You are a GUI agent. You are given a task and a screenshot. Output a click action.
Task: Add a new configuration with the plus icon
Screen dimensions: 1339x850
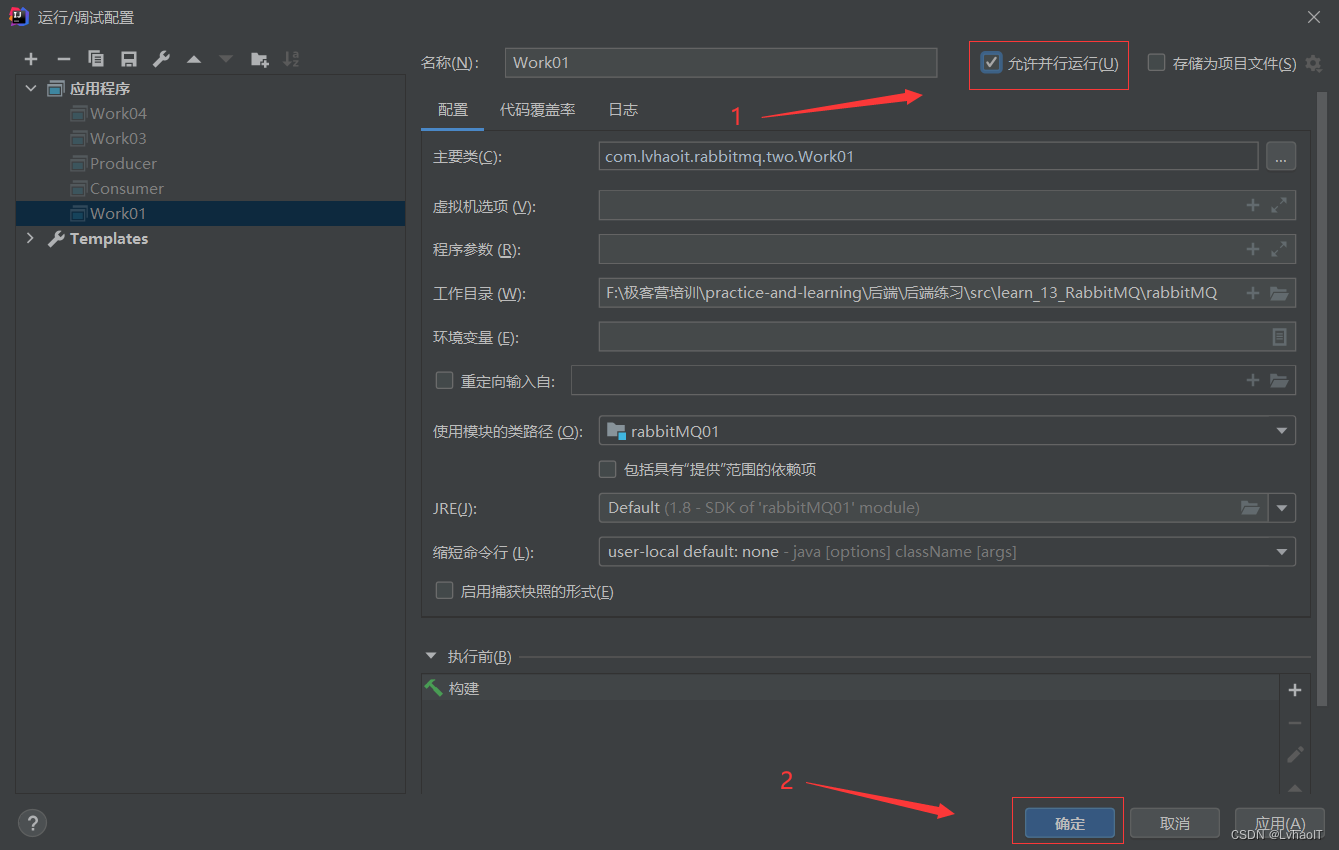coord(31,60)
